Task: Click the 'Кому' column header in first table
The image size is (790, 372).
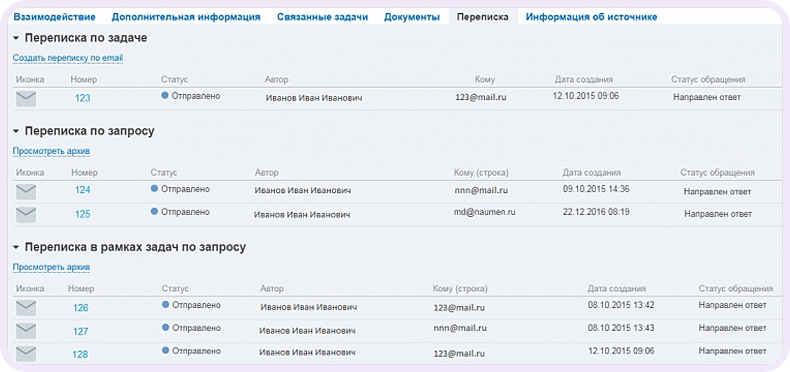Action: (x=485, y=80)
